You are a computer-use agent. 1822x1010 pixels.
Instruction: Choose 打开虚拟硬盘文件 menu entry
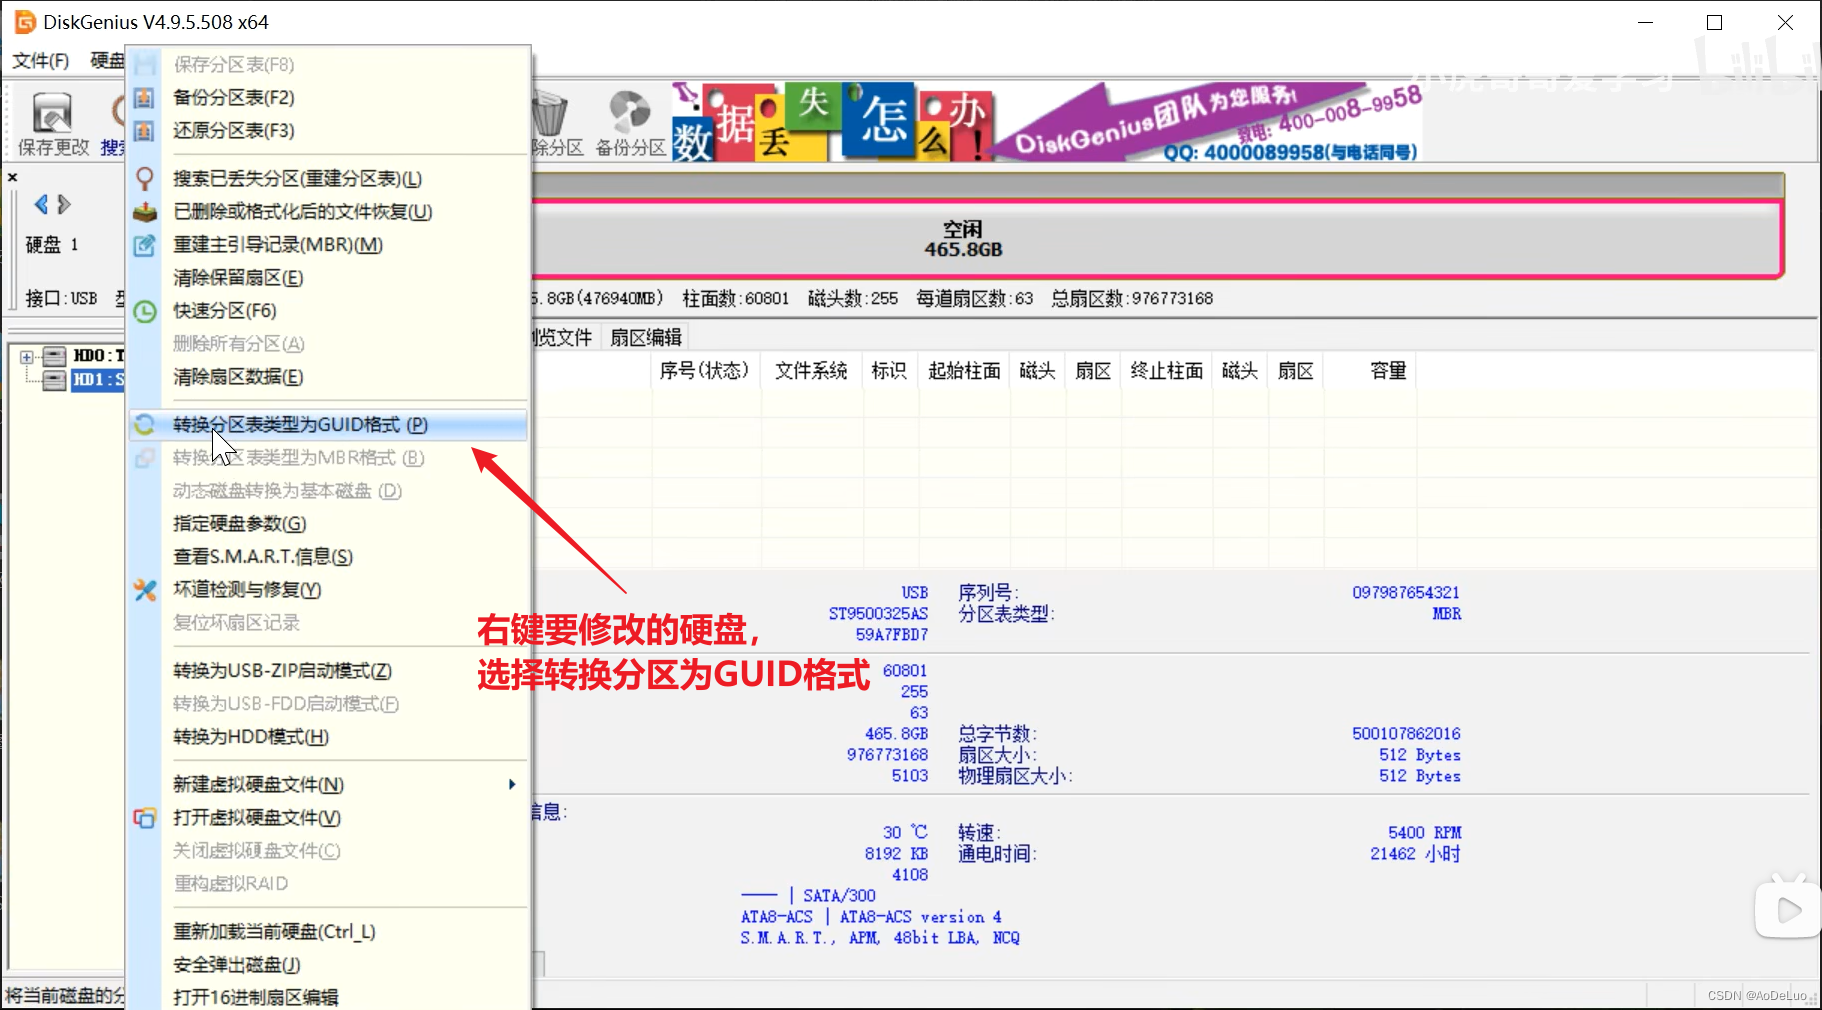(329, 817)
